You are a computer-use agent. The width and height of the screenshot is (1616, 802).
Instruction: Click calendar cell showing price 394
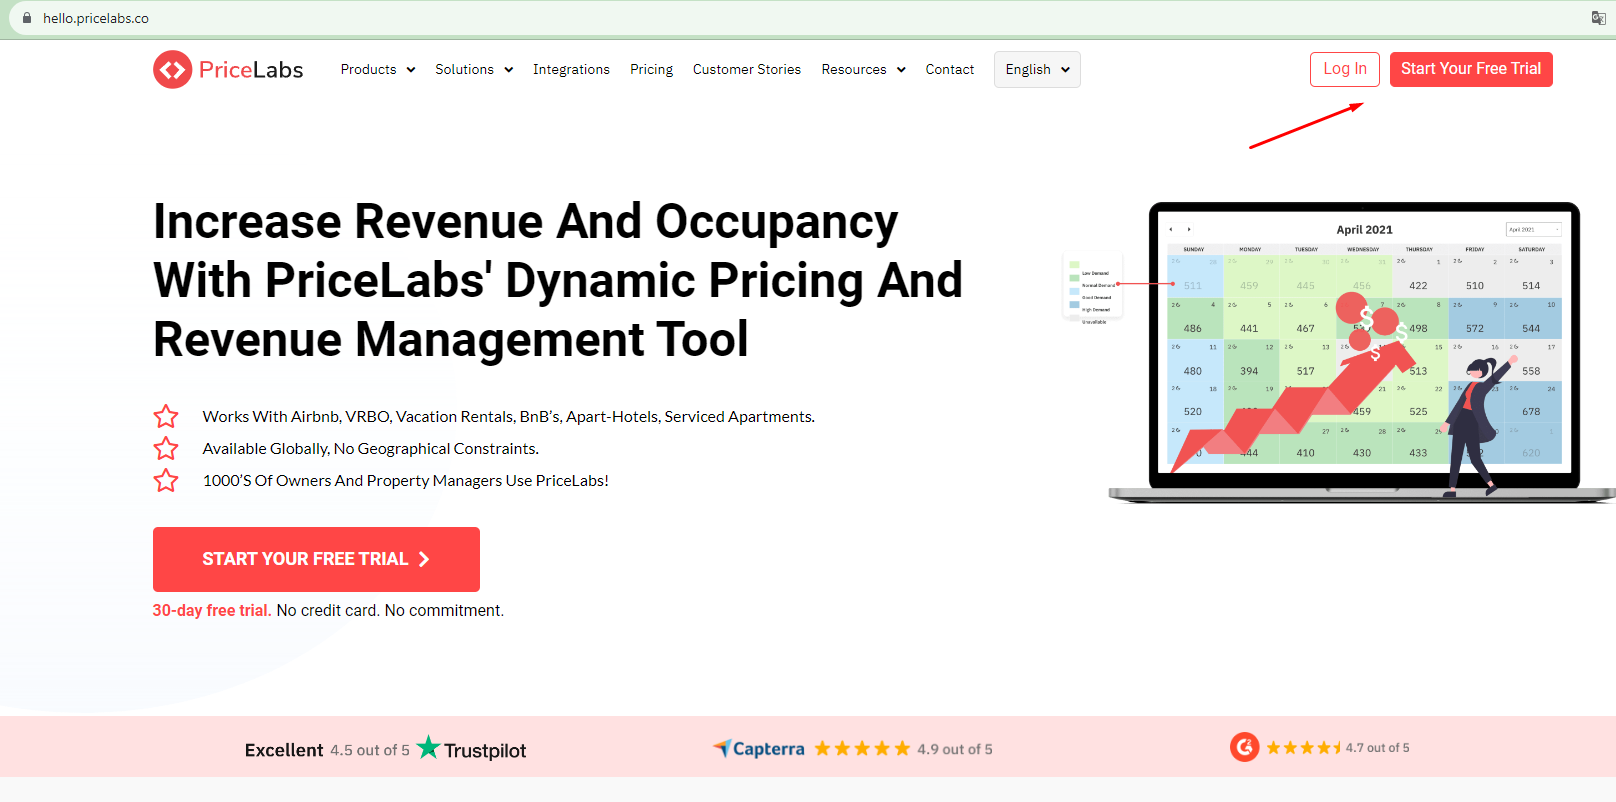(x=1251, y=360)
